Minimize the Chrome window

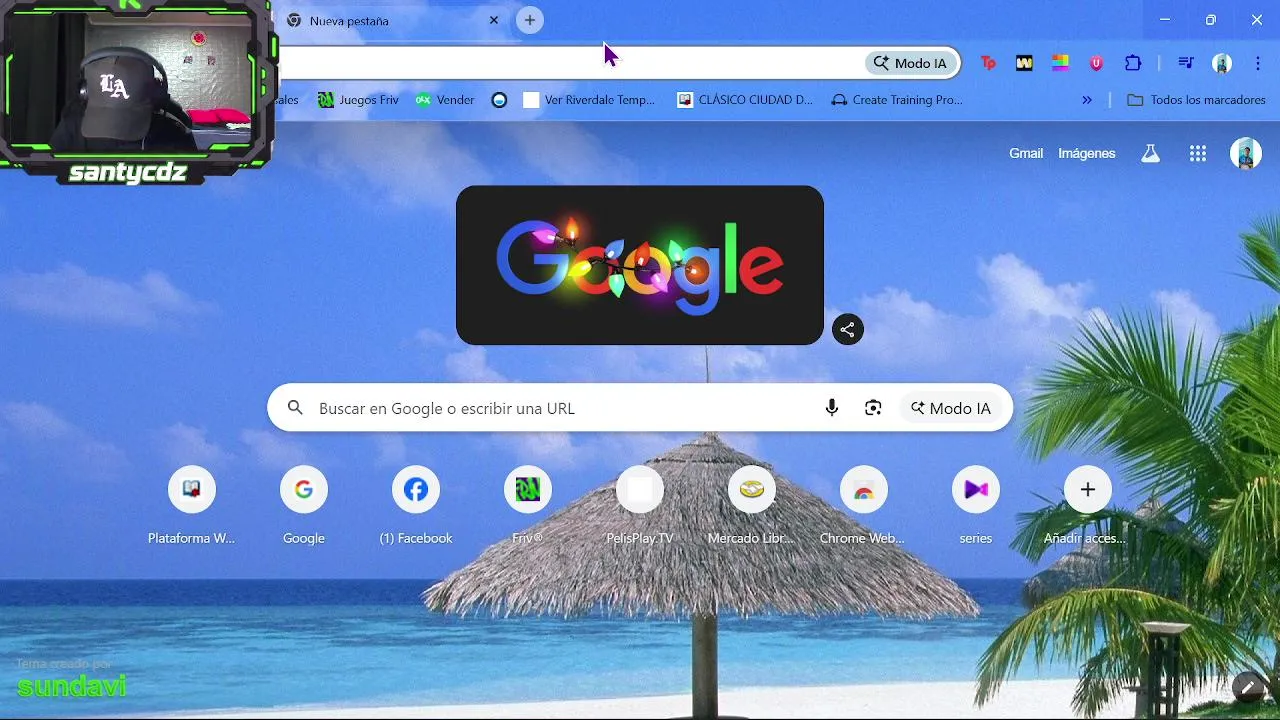click(1165, 20)
